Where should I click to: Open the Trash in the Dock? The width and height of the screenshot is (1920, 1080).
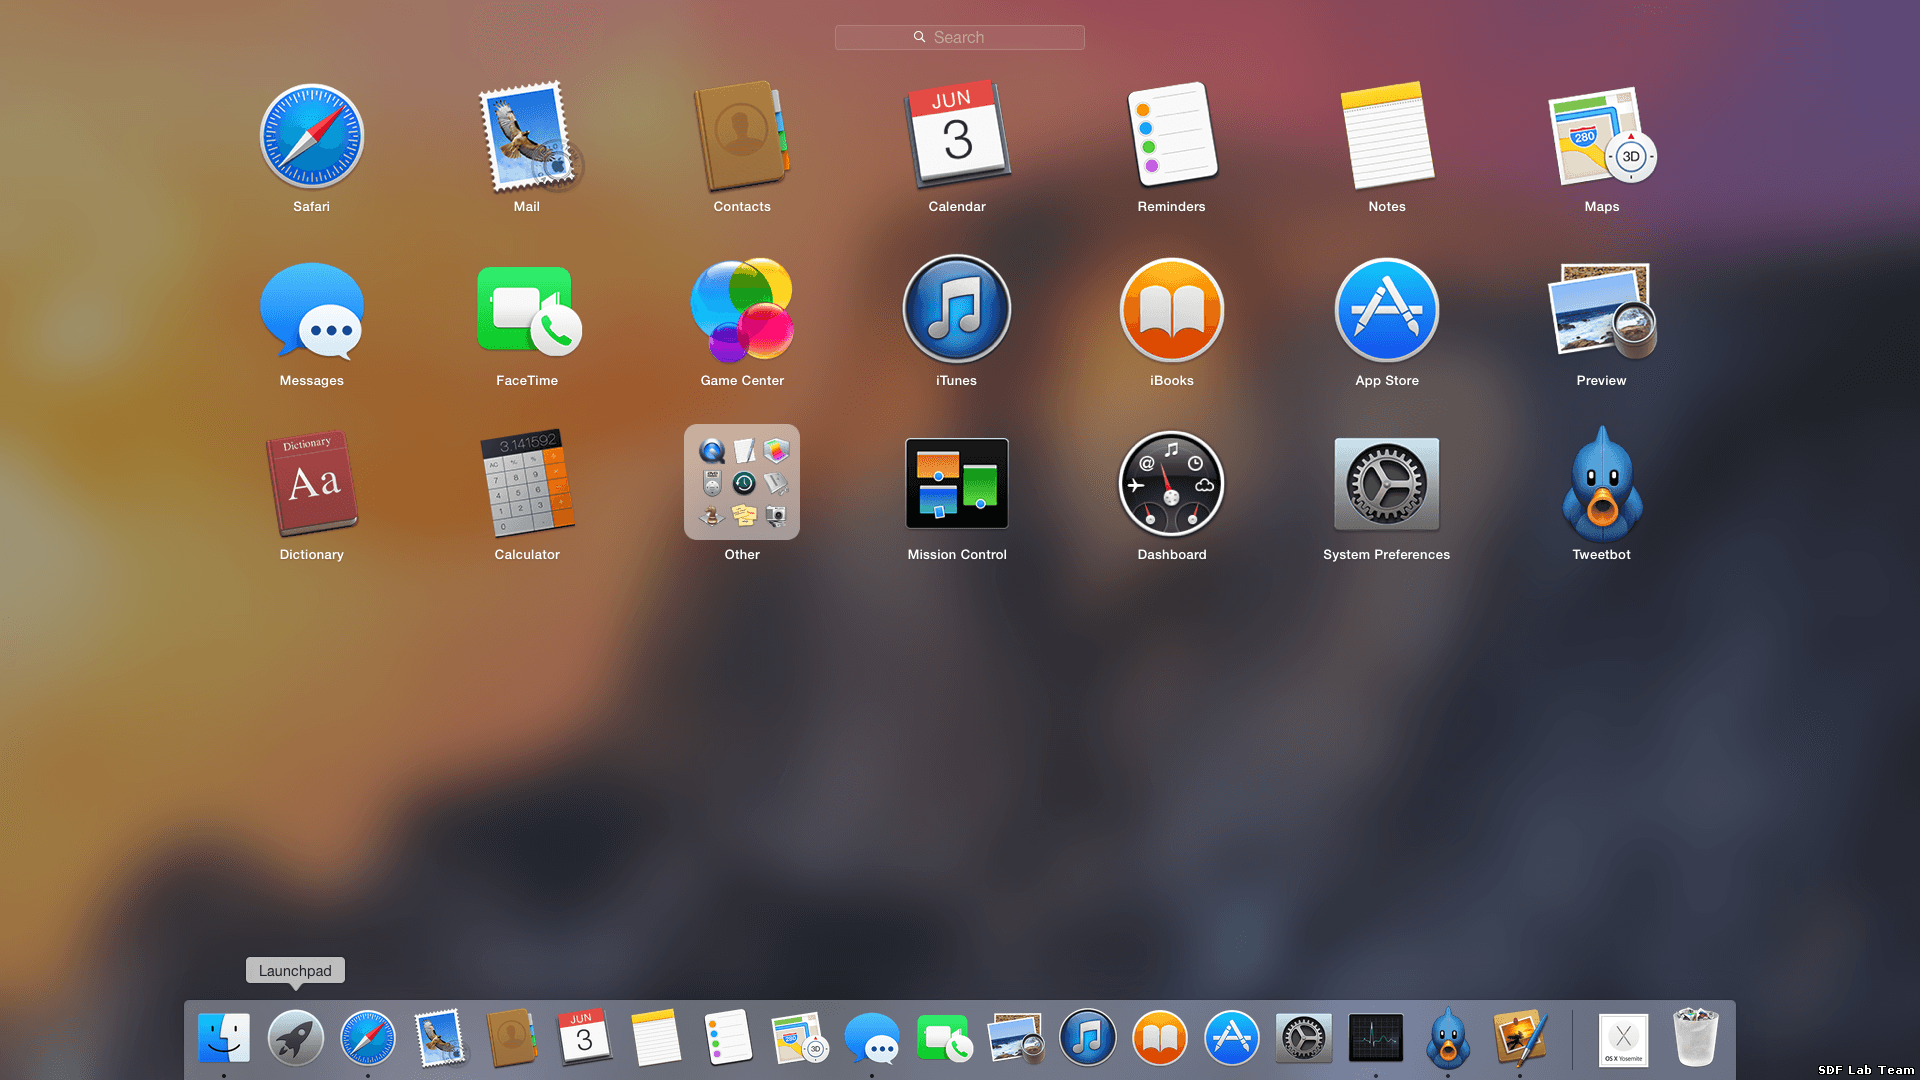tap(1696, 1037)
